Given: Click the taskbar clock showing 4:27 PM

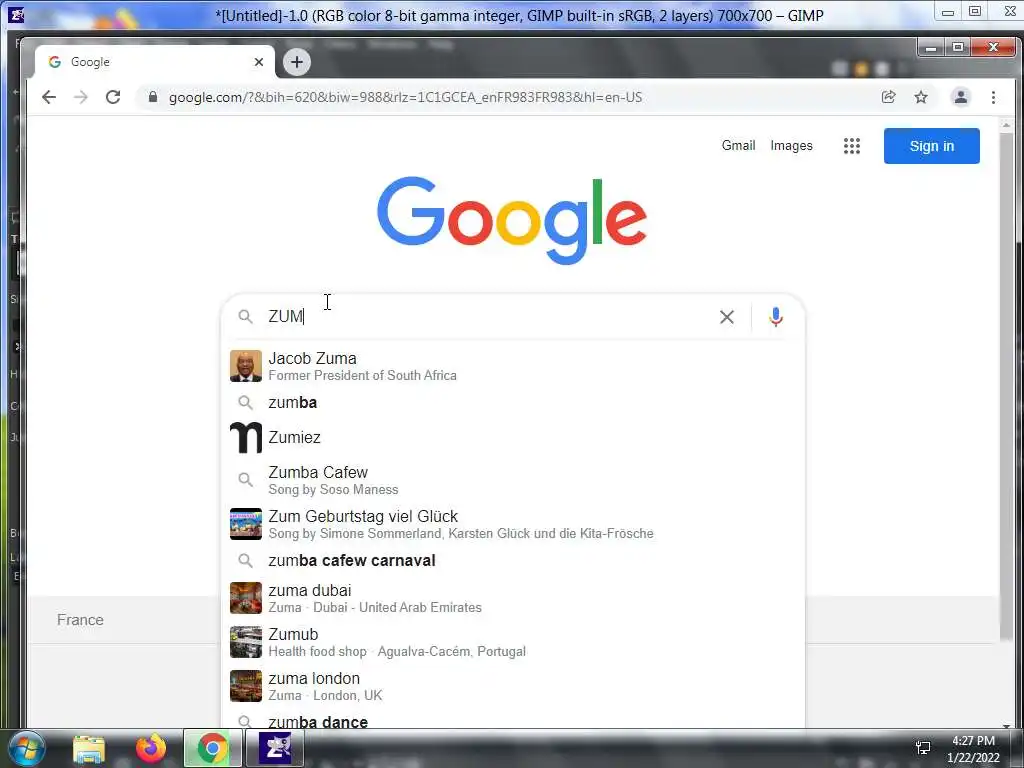Looking at the screenshot, I should click(973, 749).
